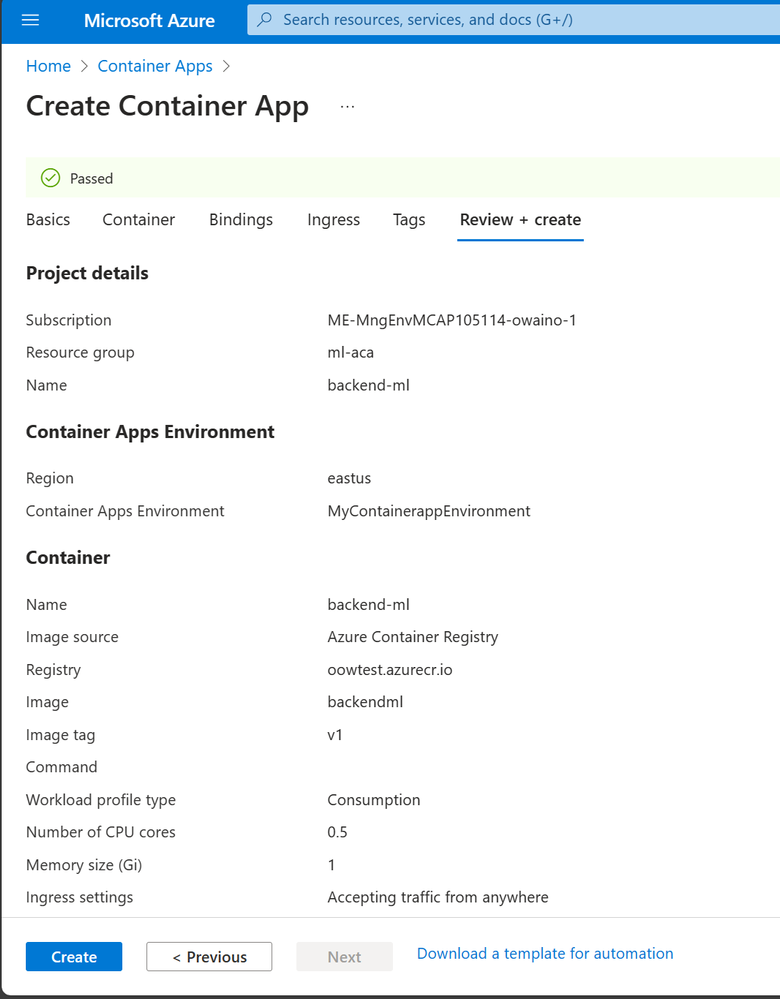Click the green Passed checkmark icon

[50, 178]
